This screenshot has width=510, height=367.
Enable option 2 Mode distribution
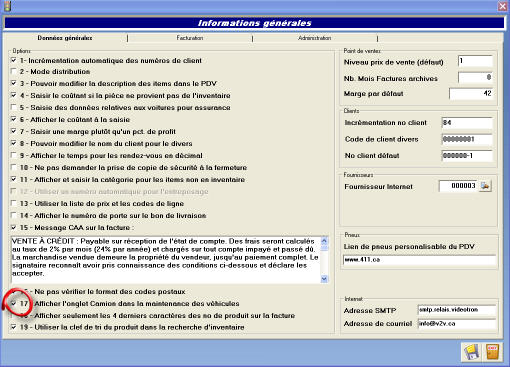coord(14,71)
